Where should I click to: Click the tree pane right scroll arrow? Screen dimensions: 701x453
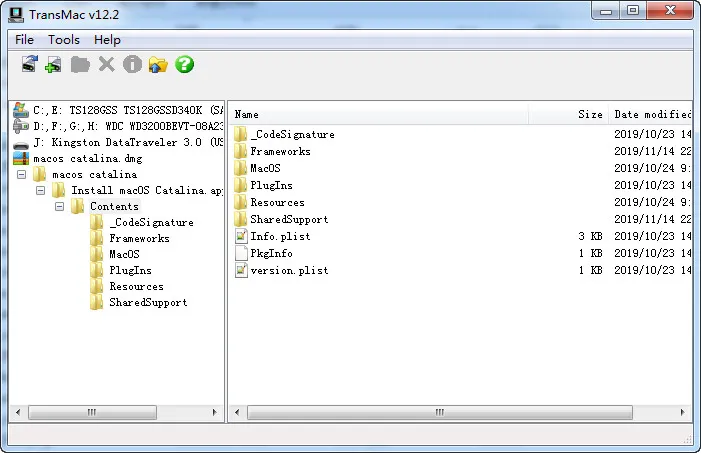(x=215, y=412)
